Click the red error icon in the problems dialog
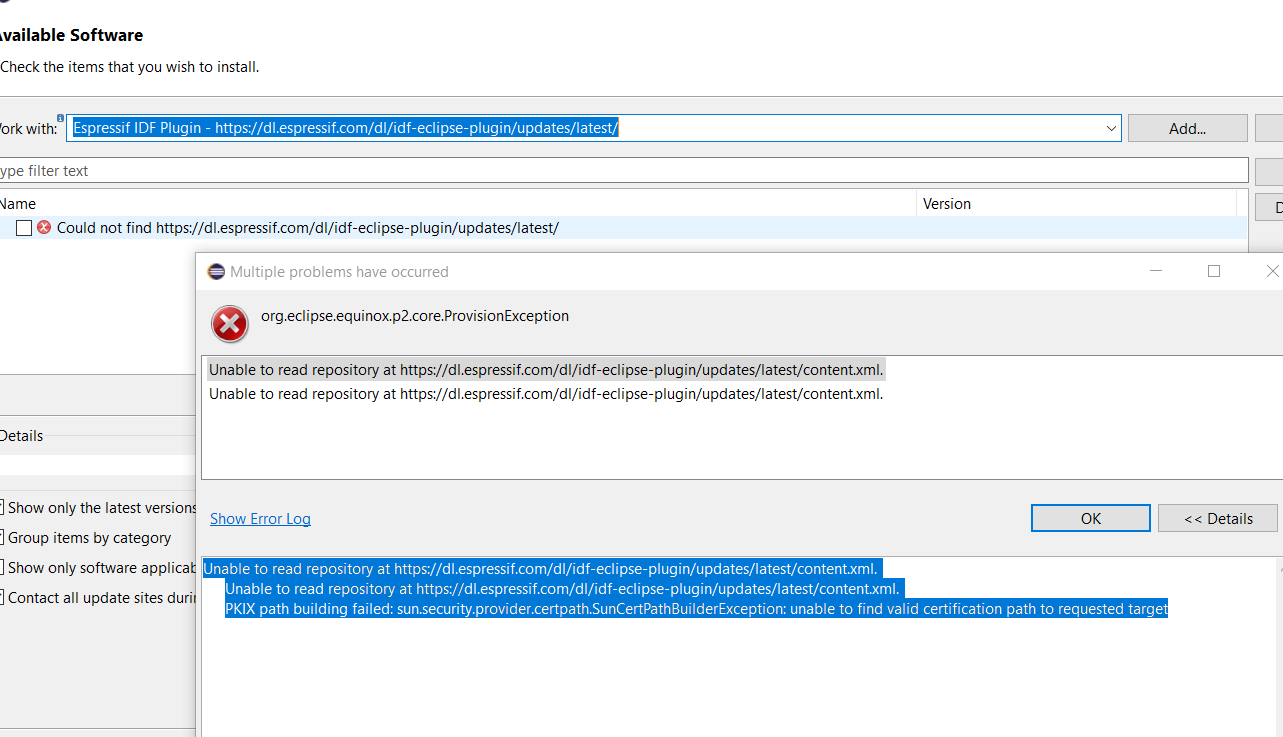This screenshot has width=1283, height=737. pyautogui.click(x=230, y=324)
